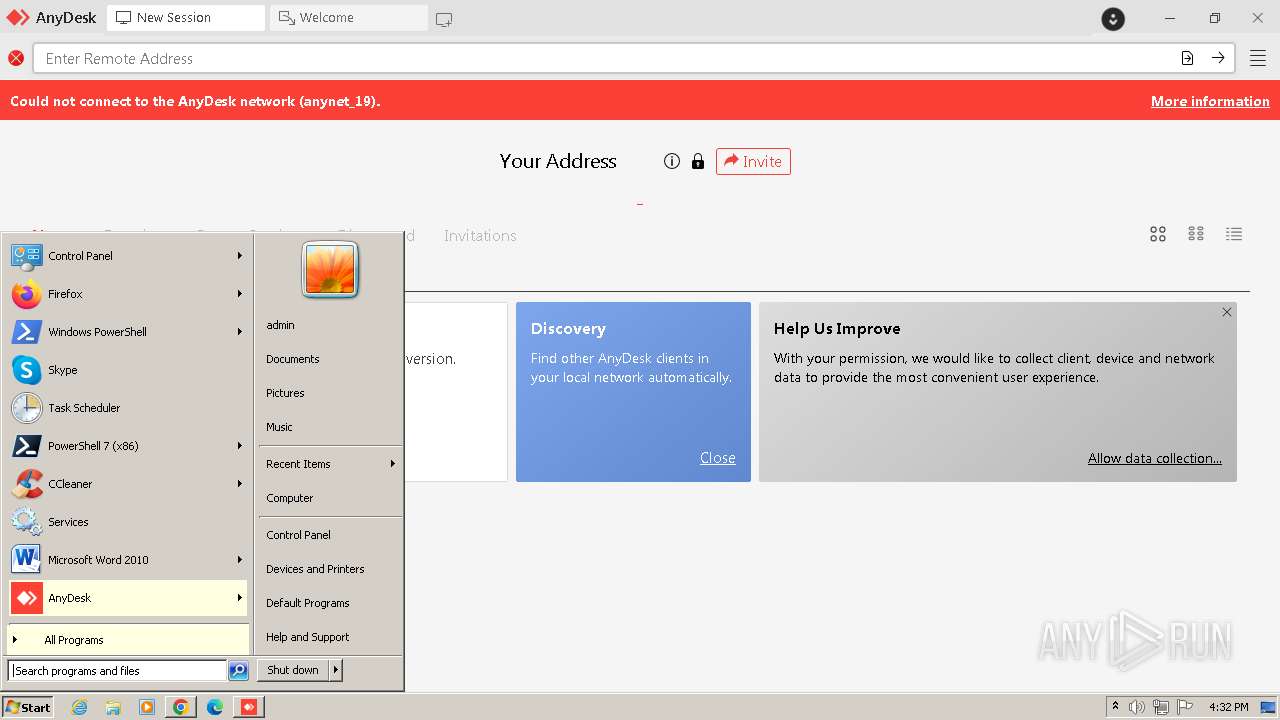This screenshot has width=1280, height=720.
Task: Open Services from start menu
Action: point(128,522)
